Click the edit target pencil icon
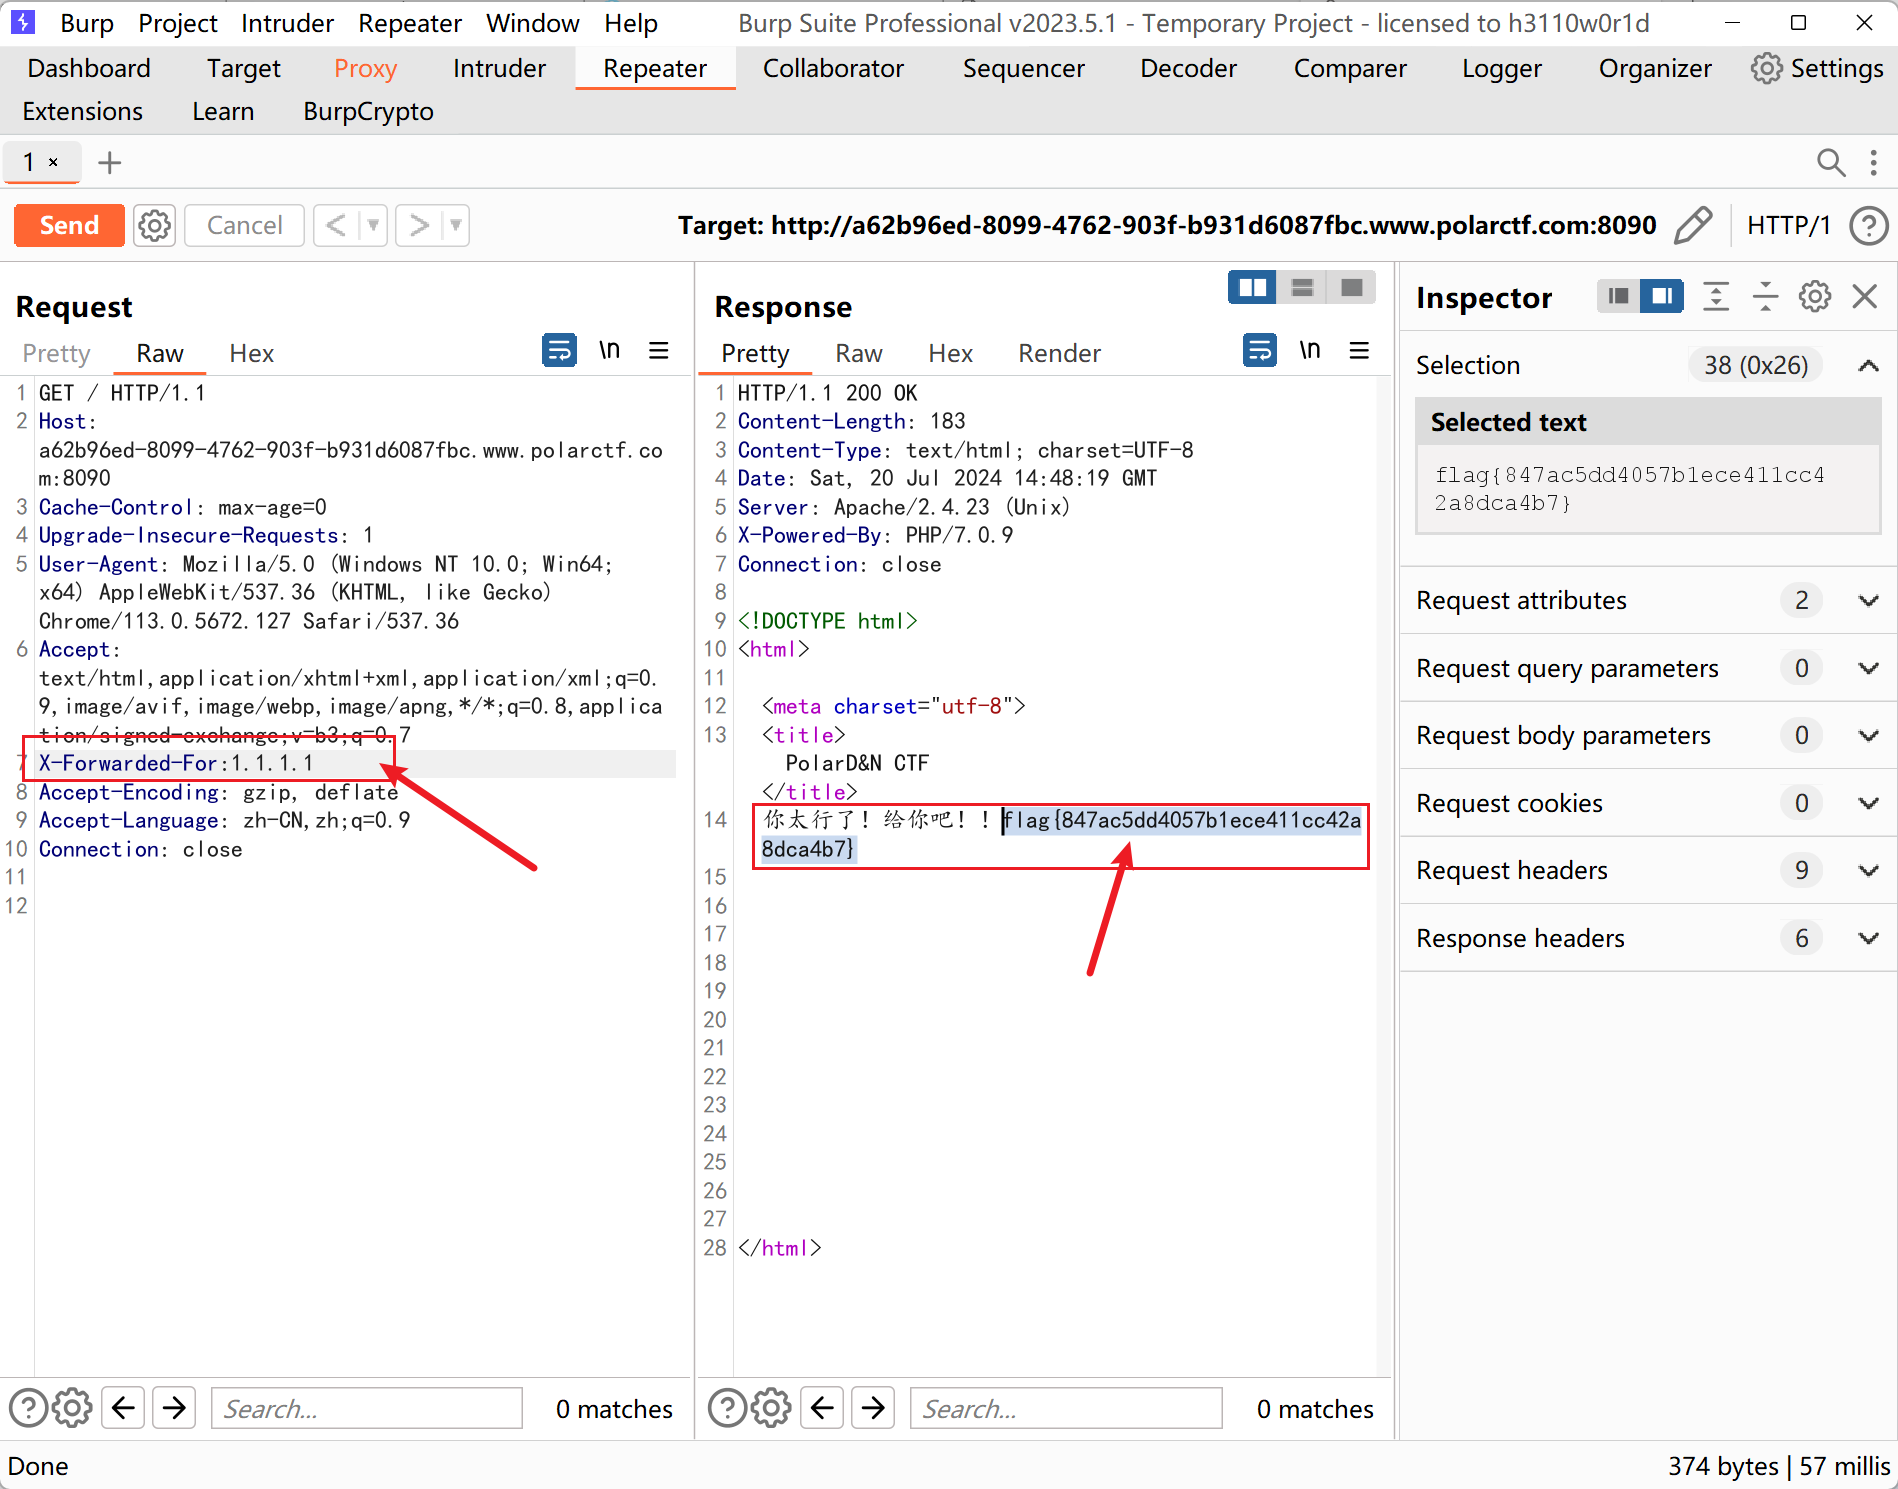Viewport: 1898px width, 1489px height. pos(1692,226)
